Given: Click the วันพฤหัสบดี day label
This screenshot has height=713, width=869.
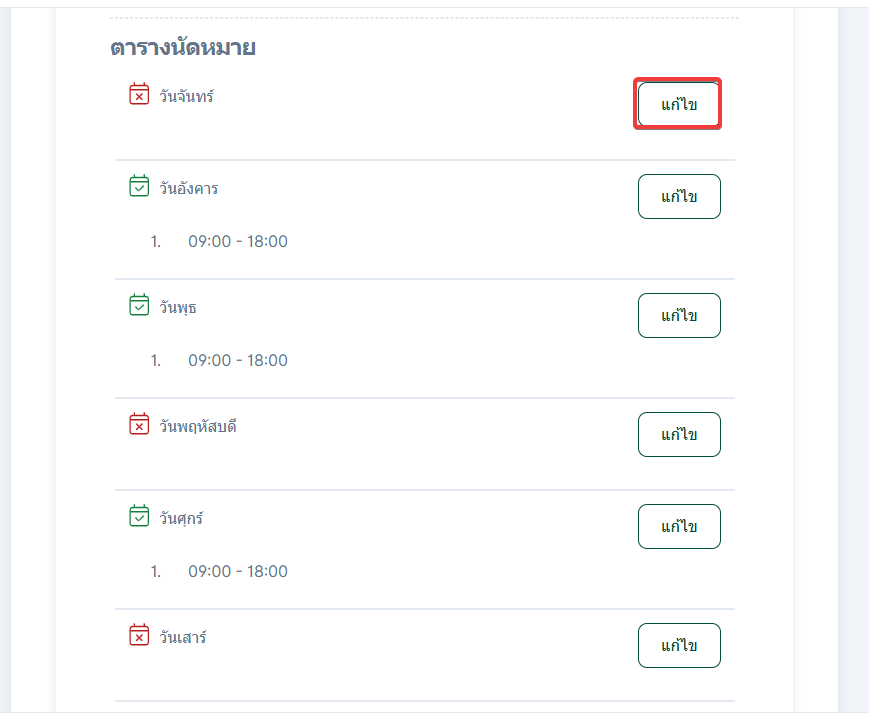Looking at the screenshot, I should point(198,426).
